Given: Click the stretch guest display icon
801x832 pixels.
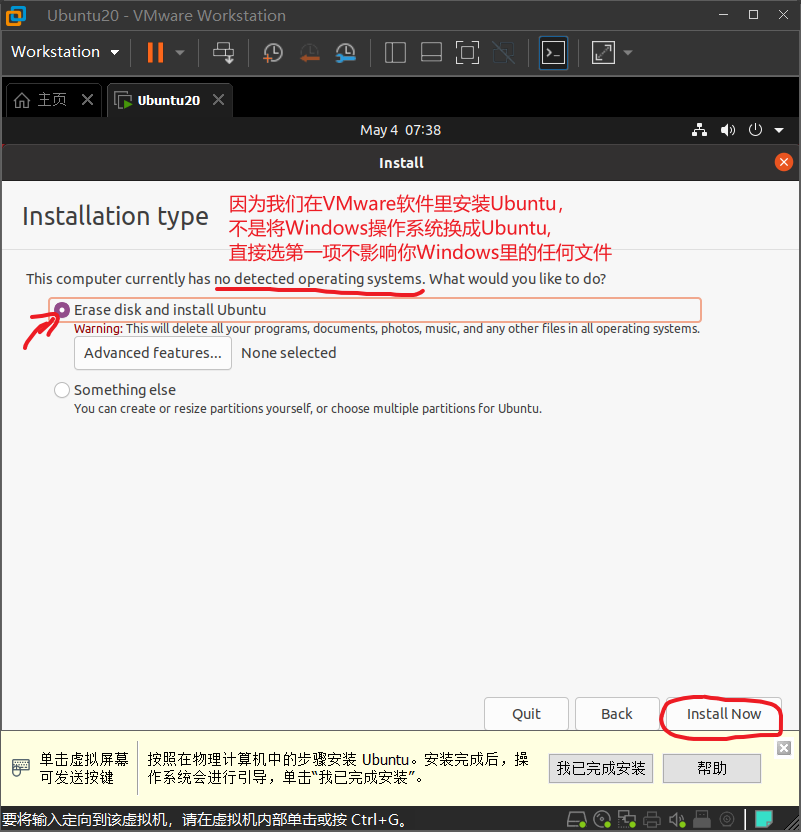Looking at the screenshot, I should (603, 53).
